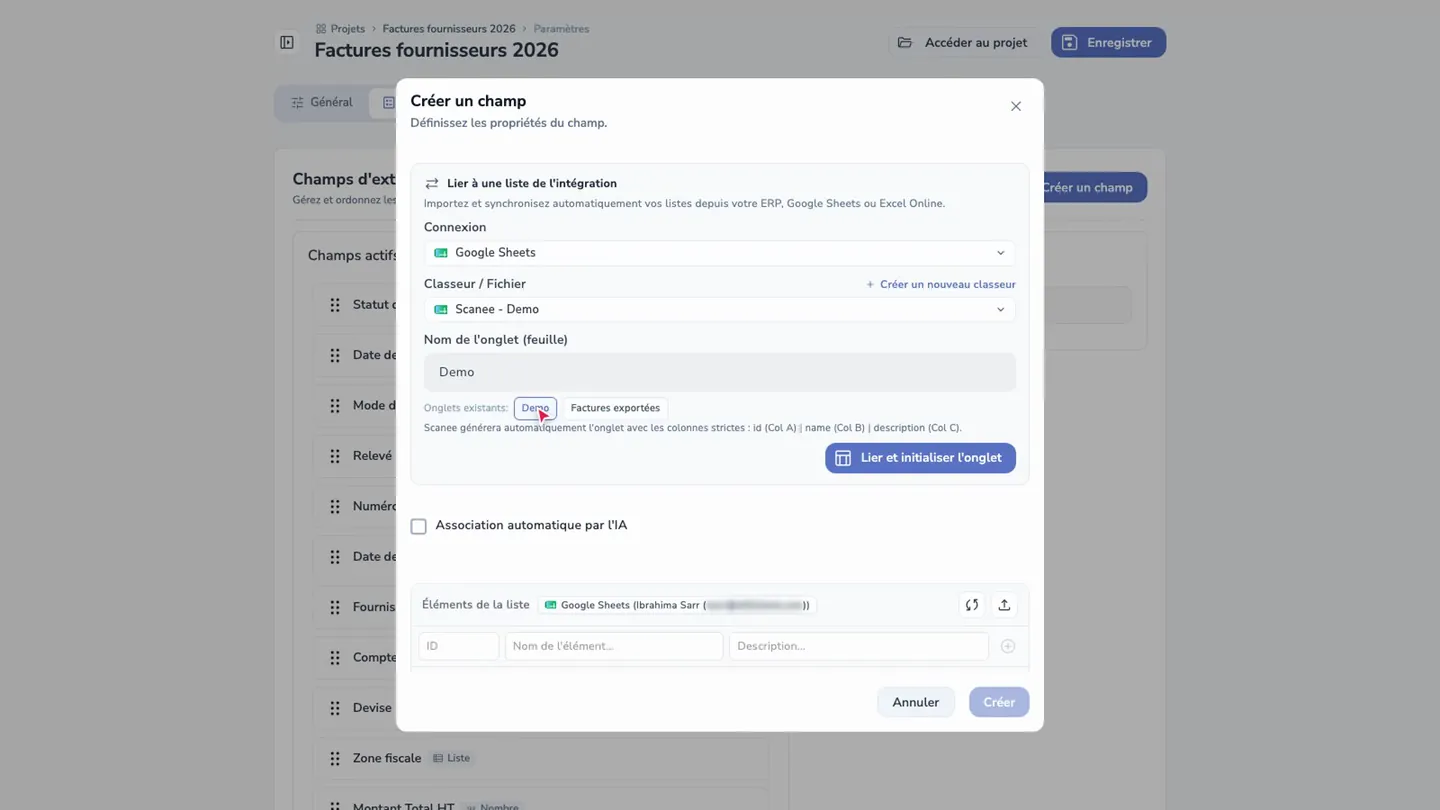Click the Paramètres breadcrumb text
The image size is (1440, 810).
(x=561, y=29)
